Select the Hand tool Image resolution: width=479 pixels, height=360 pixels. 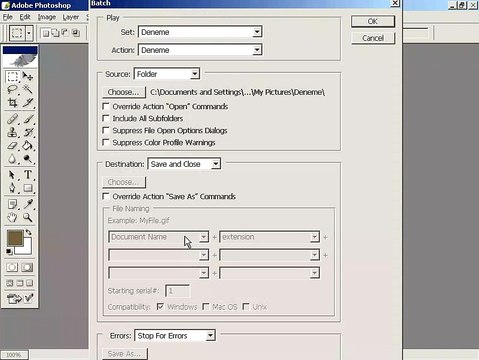[x=13, y=217]
